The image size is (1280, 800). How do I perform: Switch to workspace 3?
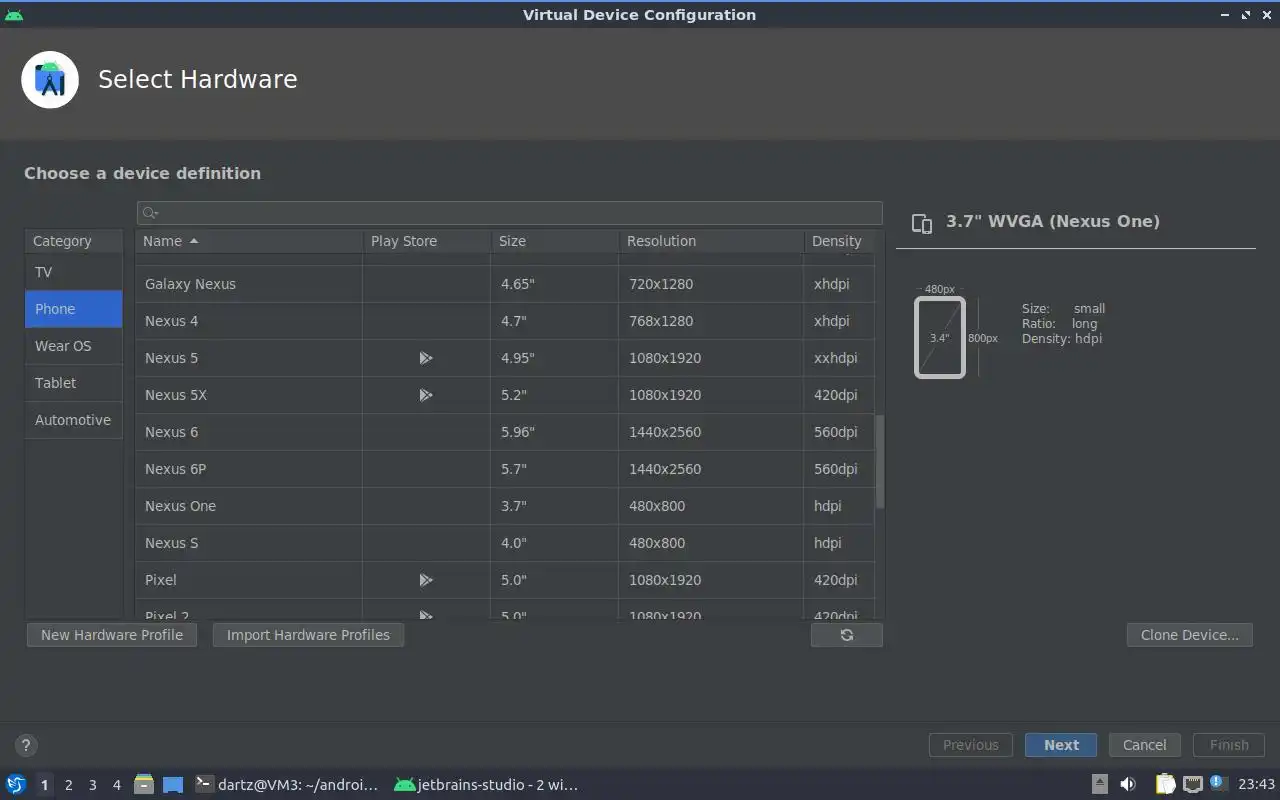(92, 785)
